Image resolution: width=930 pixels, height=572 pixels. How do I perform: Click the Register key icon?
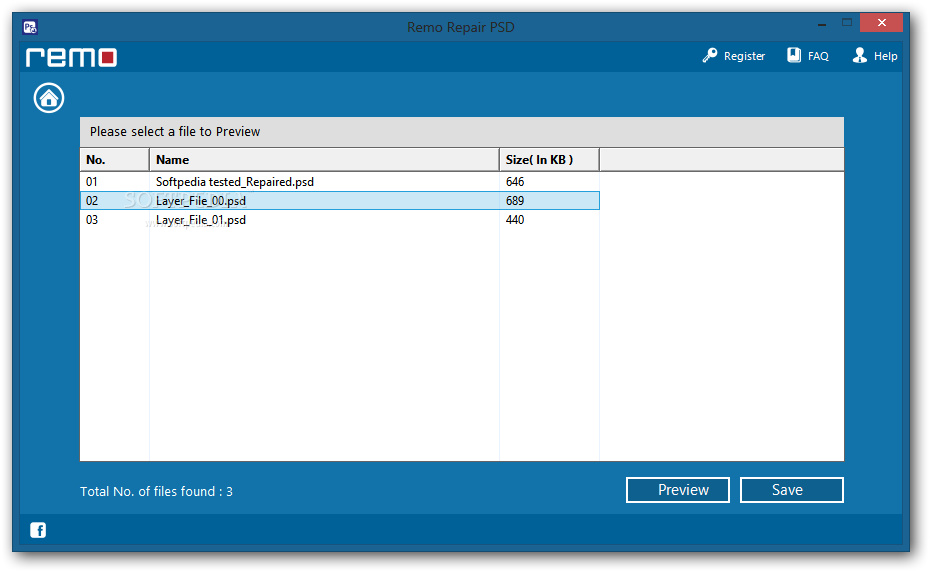pos(710,56)
